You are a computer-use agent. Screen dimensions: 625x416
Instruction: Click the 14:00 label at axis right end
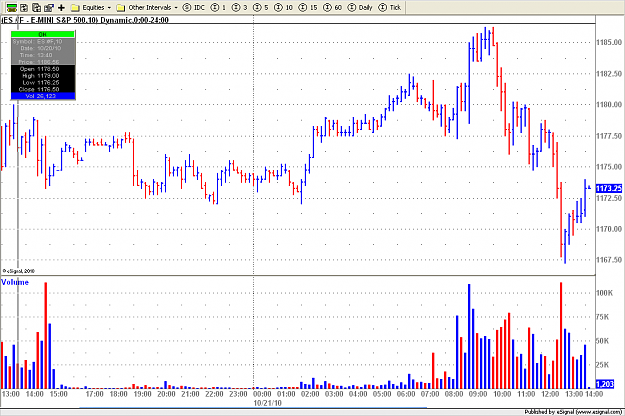594,394
